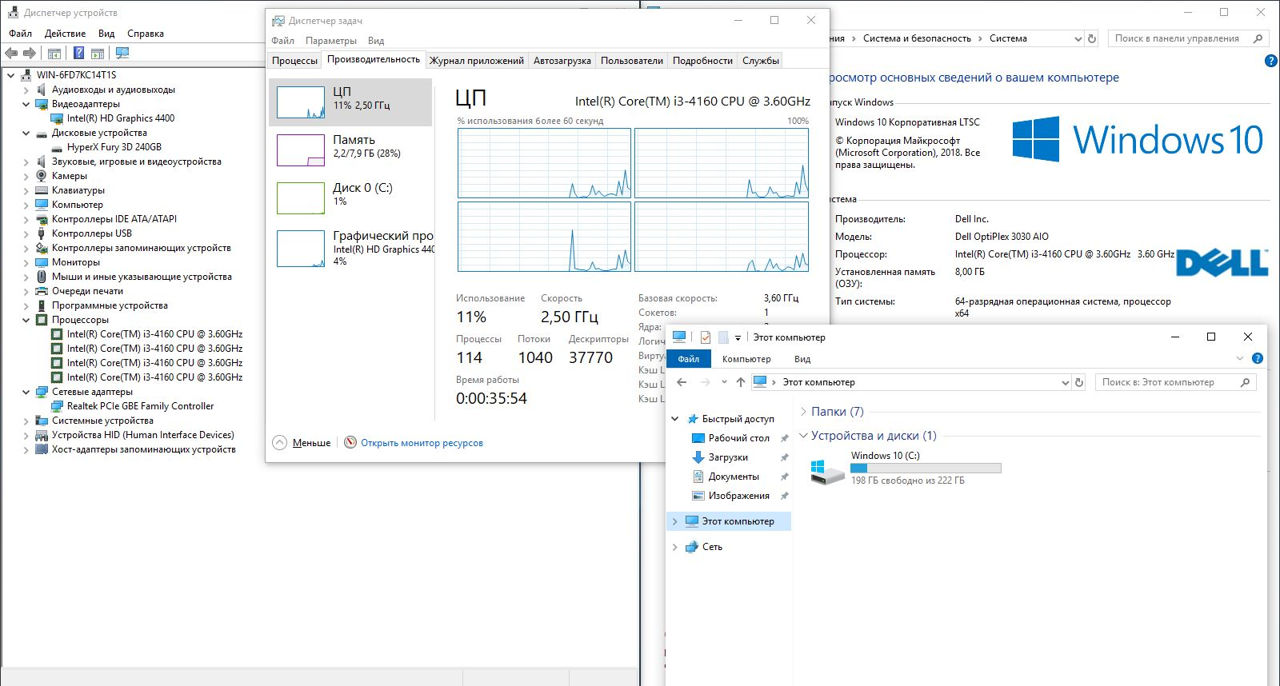Expand the Аудиовходы и аудиовыходы node
The height and width of the screenshot is (686, 1280).
pyautogui.click(x=27, y=89)
